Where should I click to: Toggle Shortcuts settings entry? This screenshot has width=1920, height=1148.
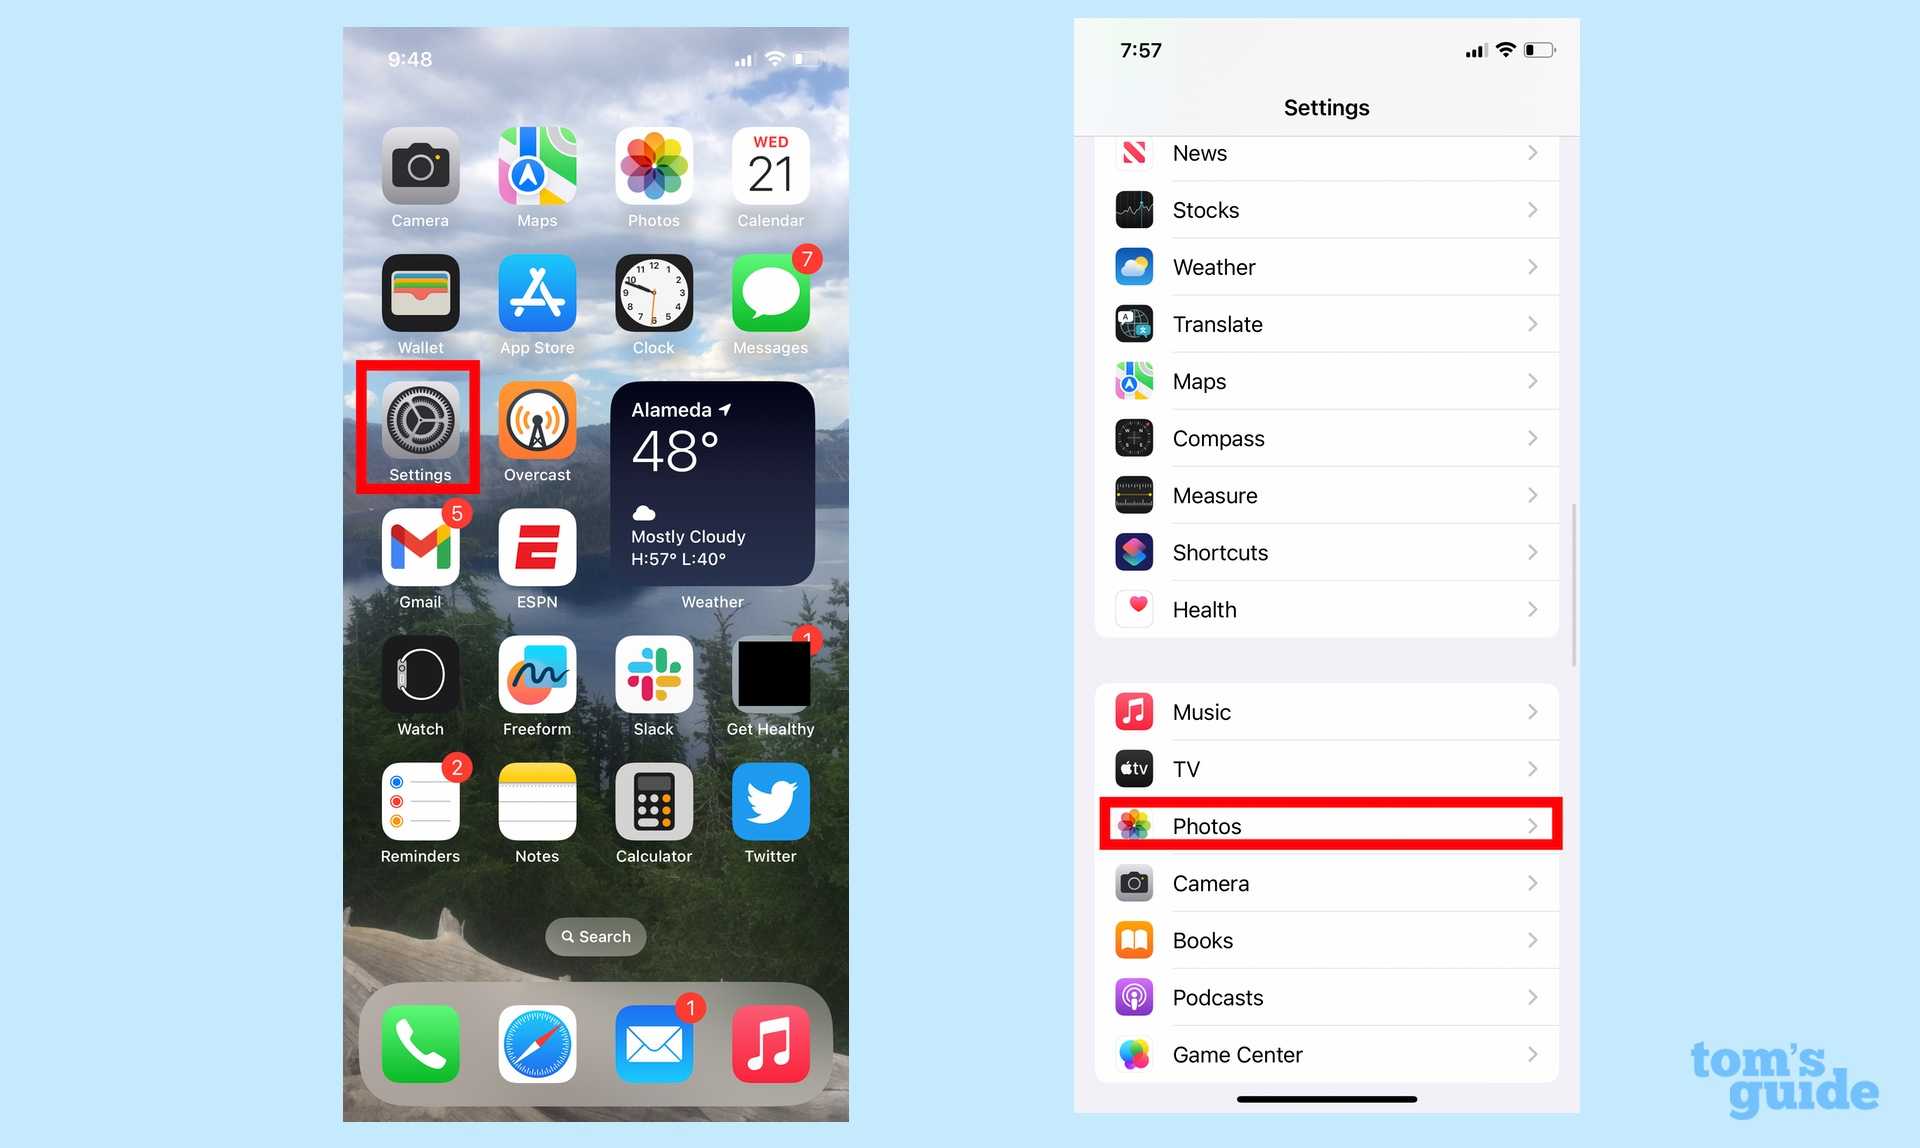tap(1326, 552)
